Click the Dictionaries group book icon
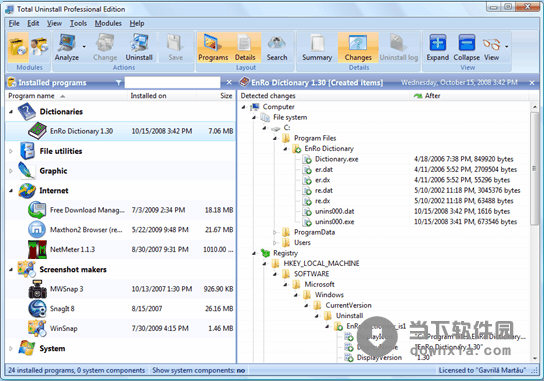This screenshot has width=544, height=381. 27,112
